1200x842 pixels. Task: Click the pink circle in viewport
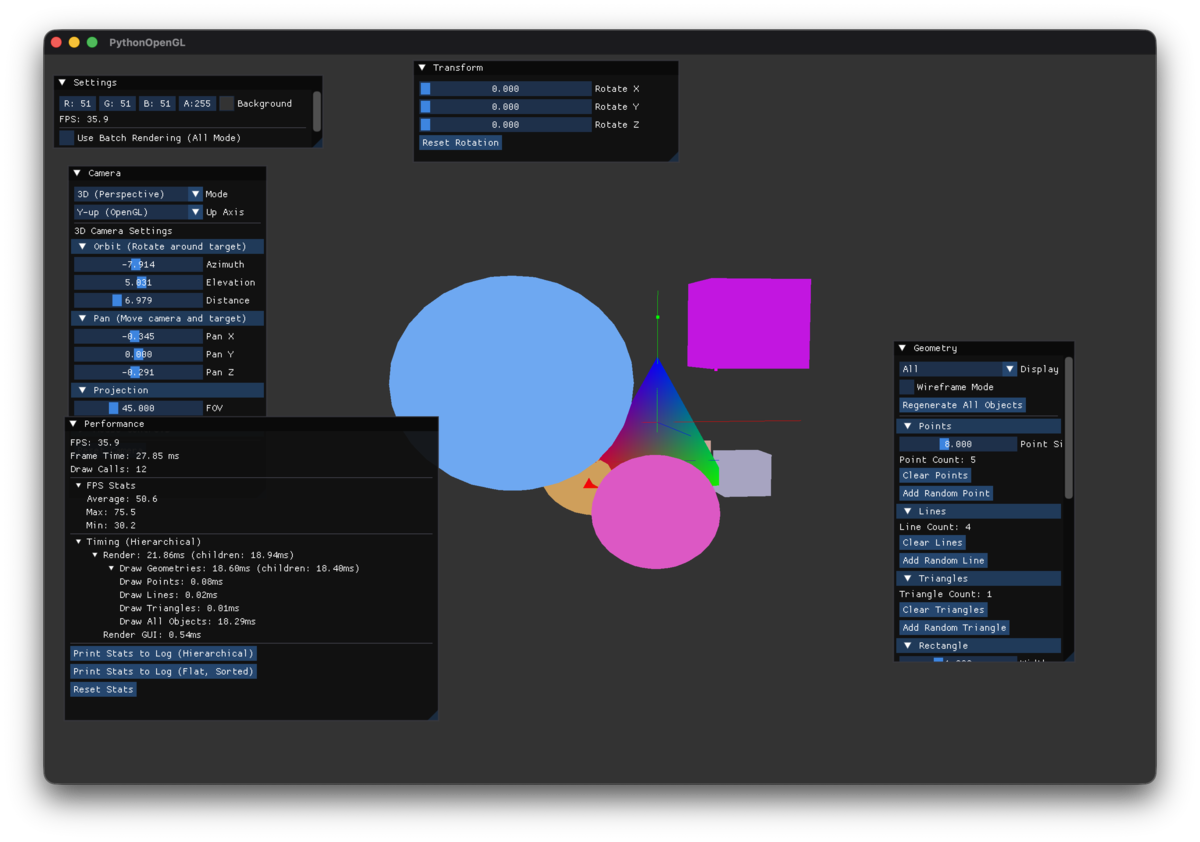[655, 511]
